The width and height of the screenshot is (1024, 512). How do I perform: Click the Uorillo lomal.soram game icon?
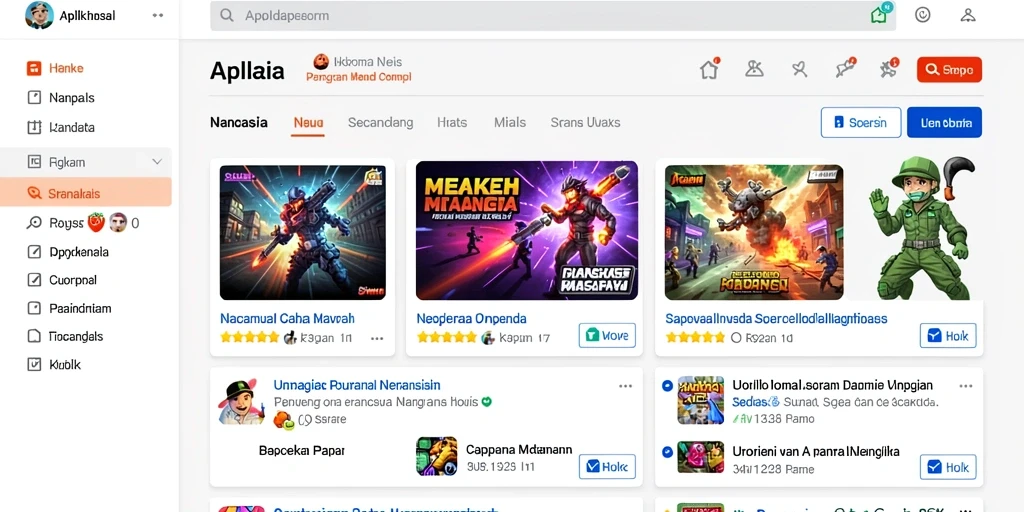pyautogui.click(x=701, y=400)
